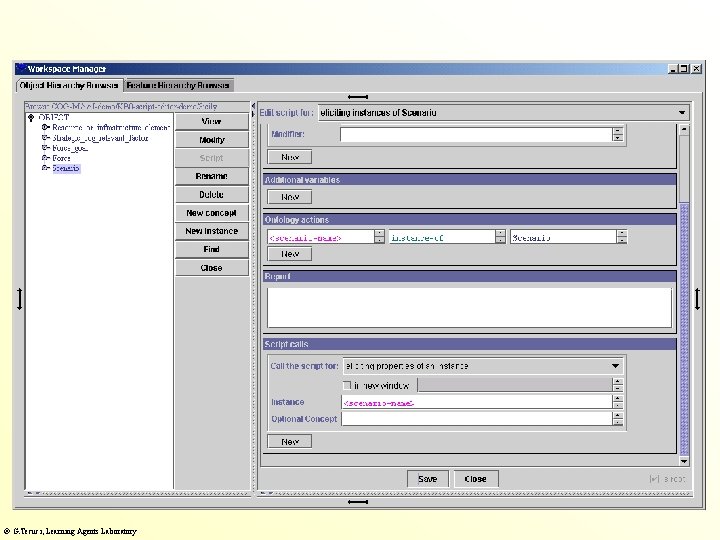Collapse the OBJECT root node handle

[31, 118]
